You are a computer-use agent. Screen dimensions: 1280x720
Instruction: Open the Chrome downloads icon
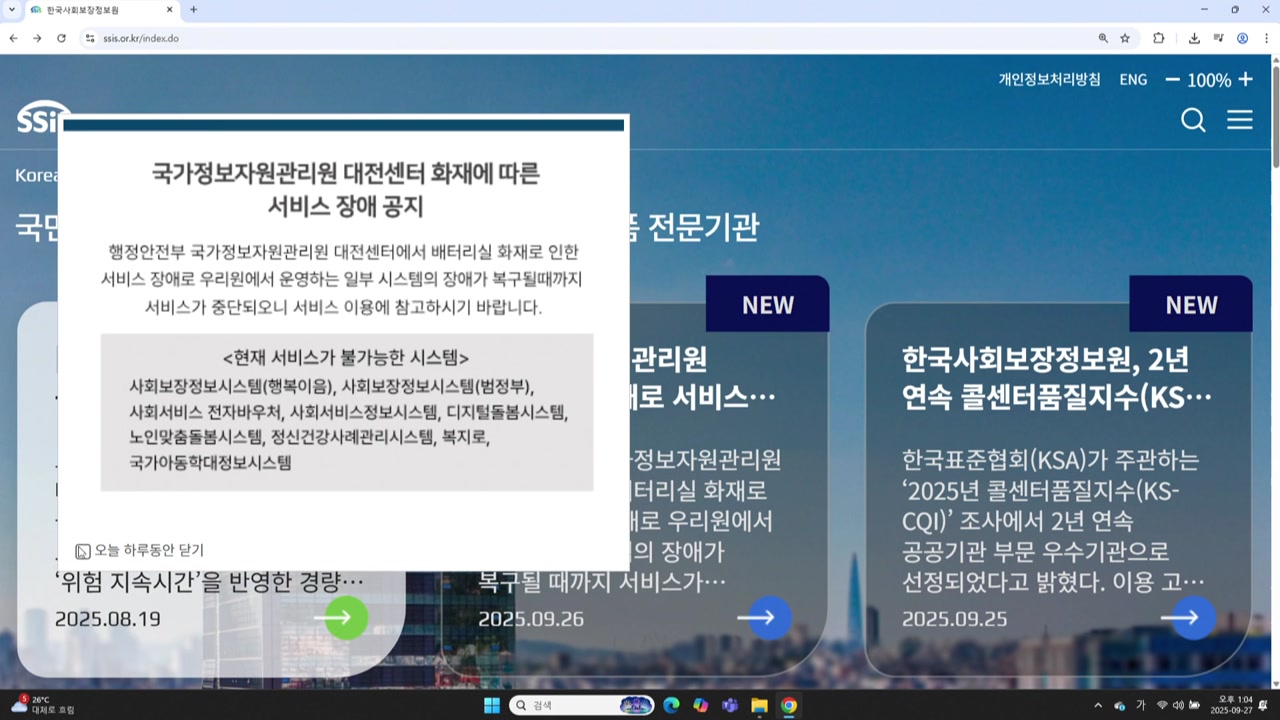tap(1194, 38)
